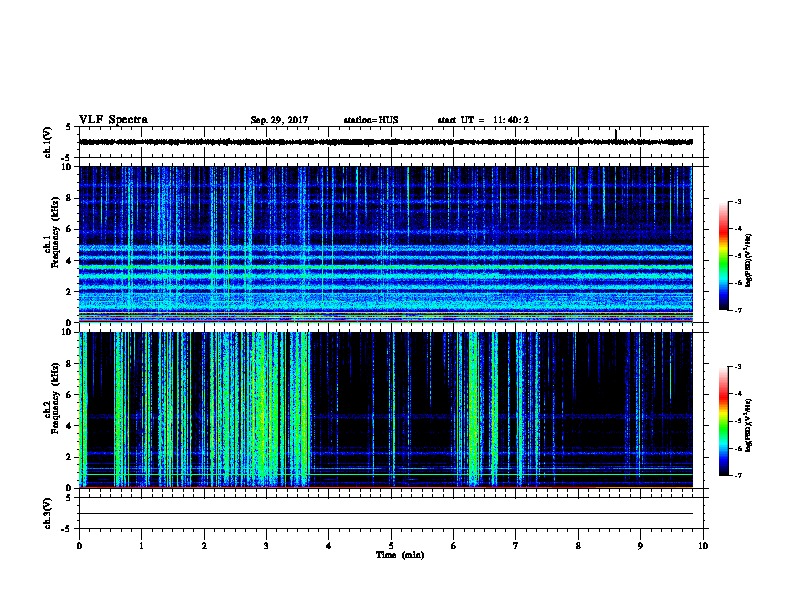The height and width of the screenshot is (612, 792).
Task: Click the ch.2 spectrogram color bar
Action: pyautogui.click(x=723, y=421)
